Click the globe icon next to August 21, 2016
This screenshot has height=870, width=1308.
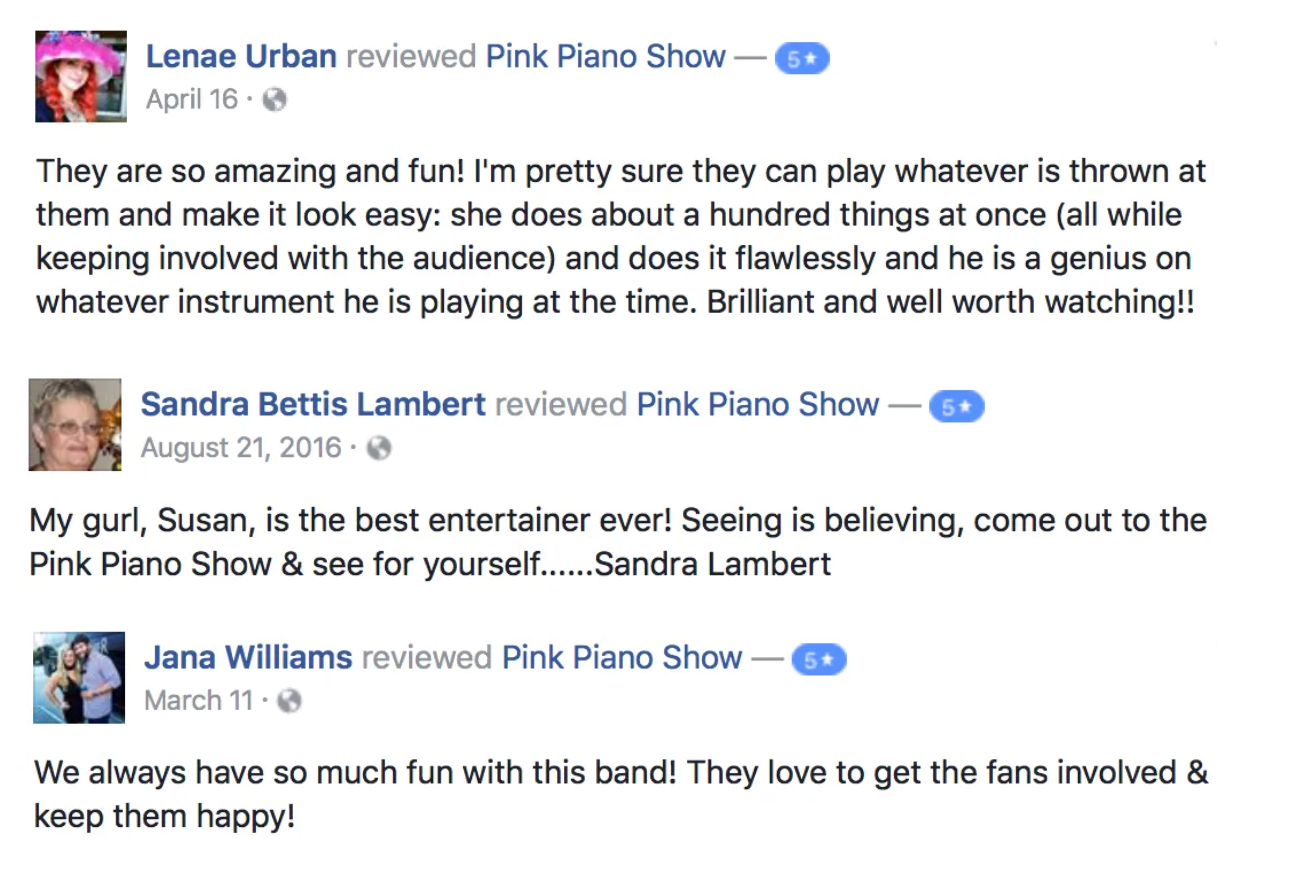point(379,449)
